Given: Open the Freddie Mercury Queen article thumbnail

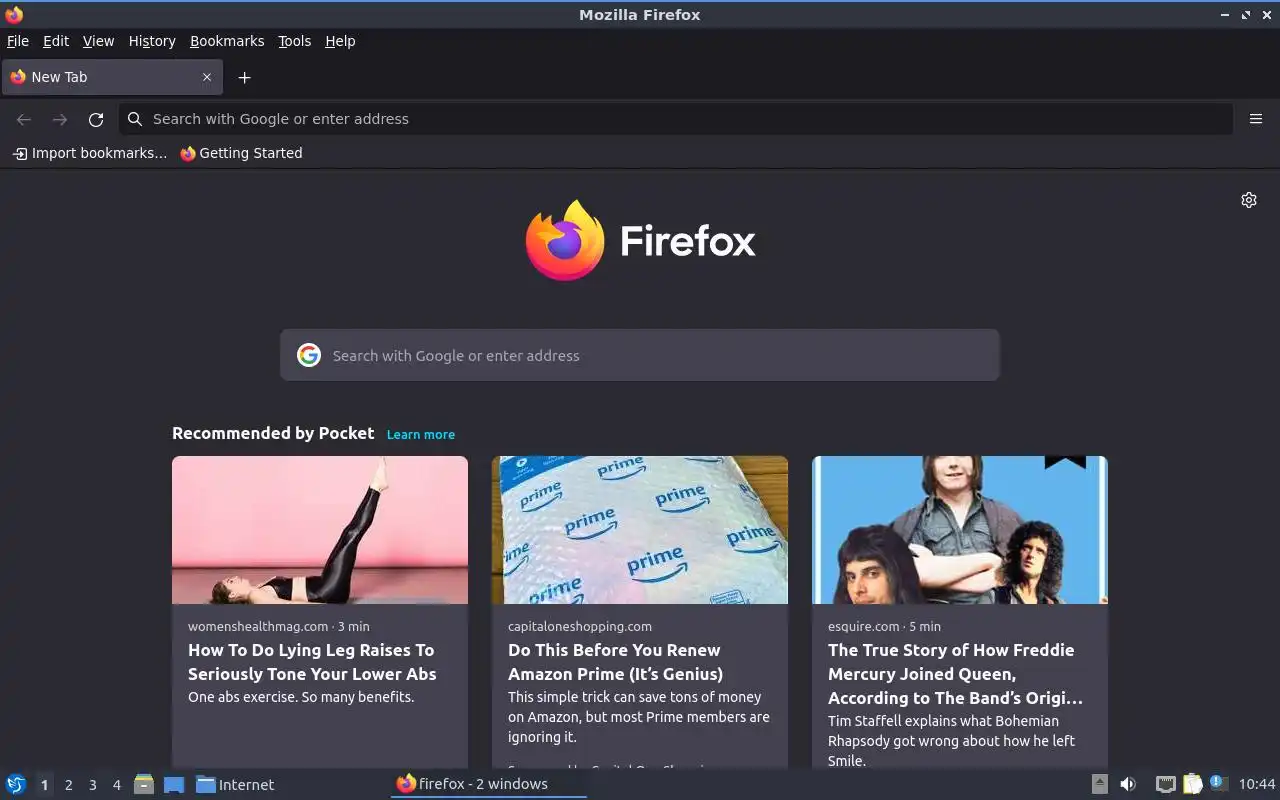Looking at the screenshot, I should pos(960,530).
